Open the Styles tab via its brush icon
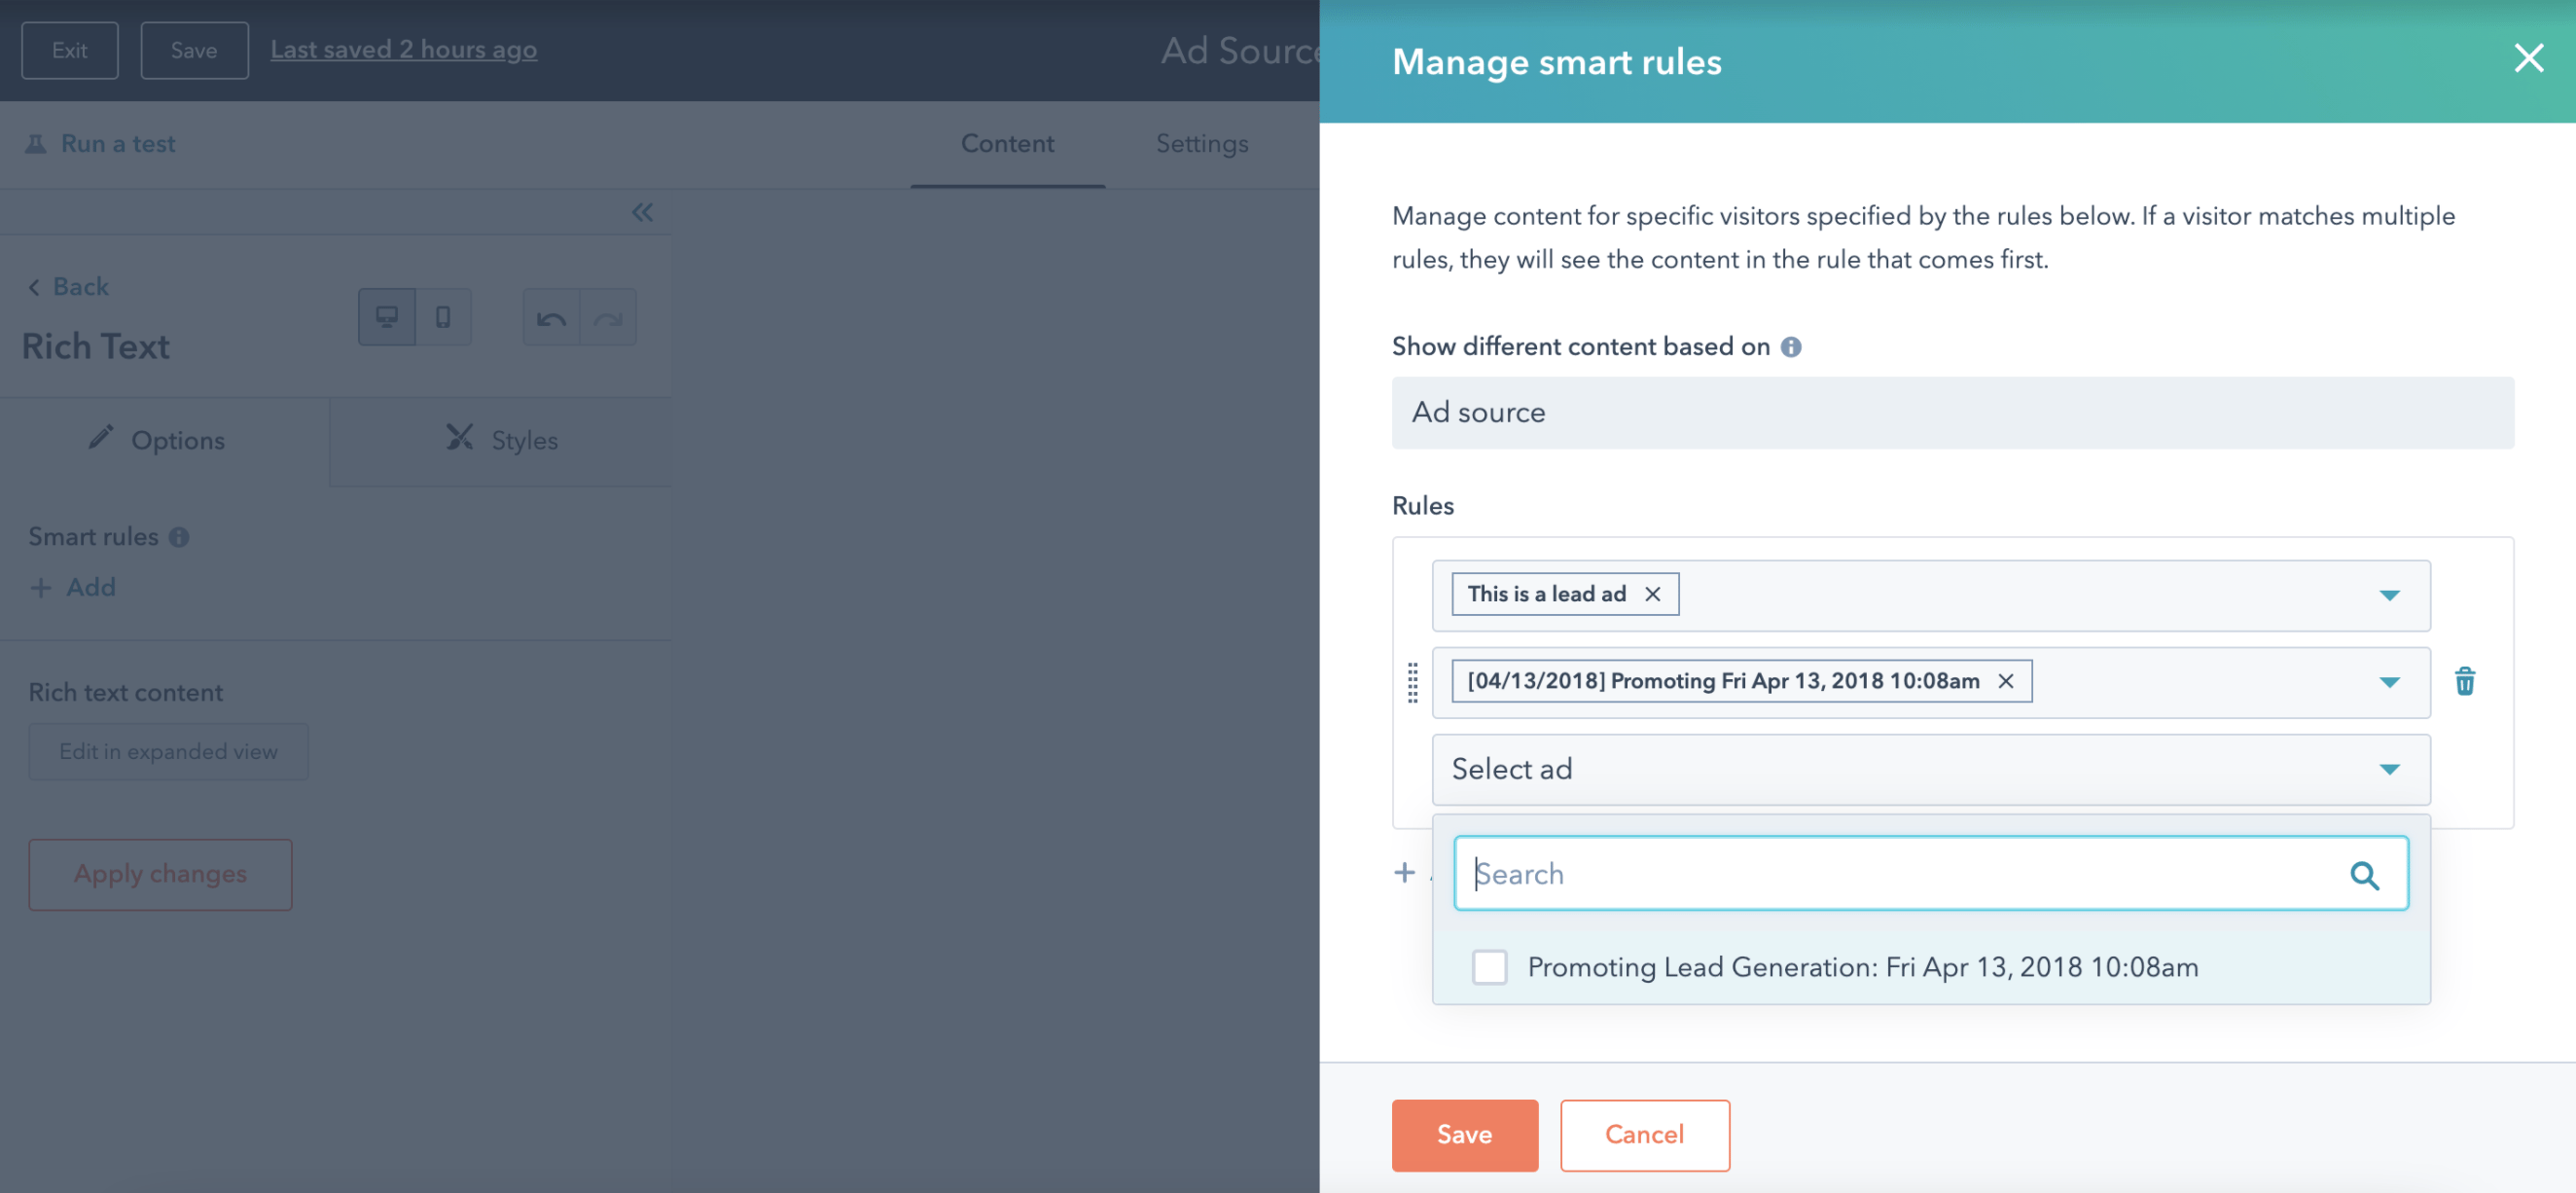2576x1193 pixels. pyautogui.click(x=459, y=438)
